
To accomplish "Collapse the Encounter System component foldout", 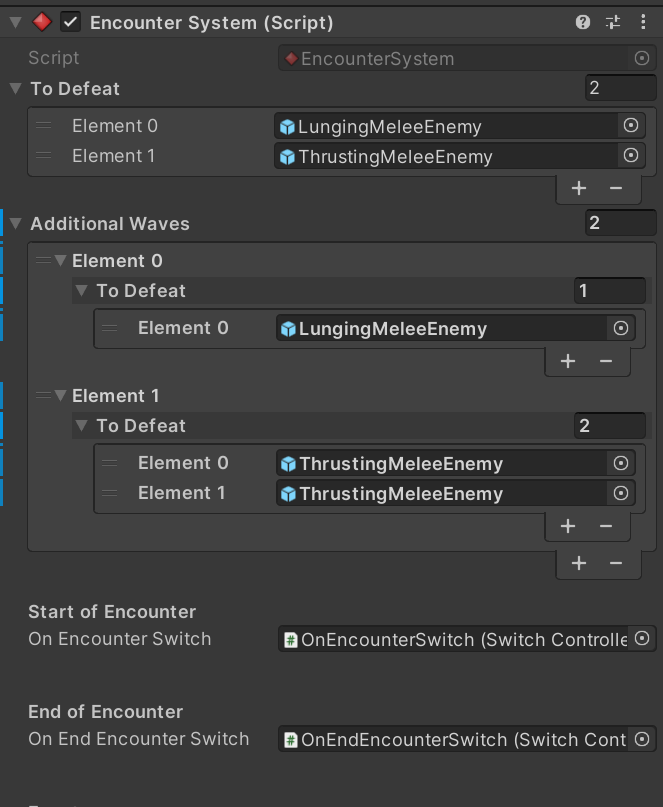I will click(x=15, y=22).
